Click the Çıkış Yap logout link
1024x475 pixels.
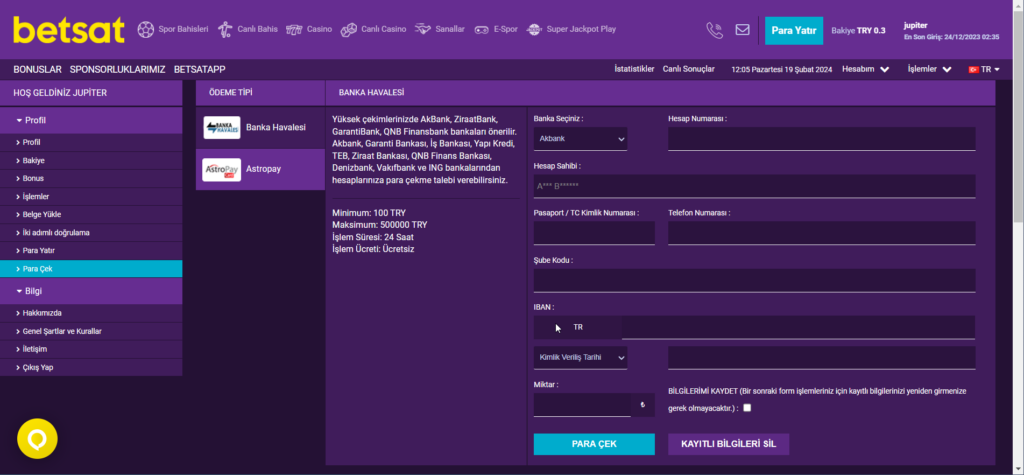point(91,367)
